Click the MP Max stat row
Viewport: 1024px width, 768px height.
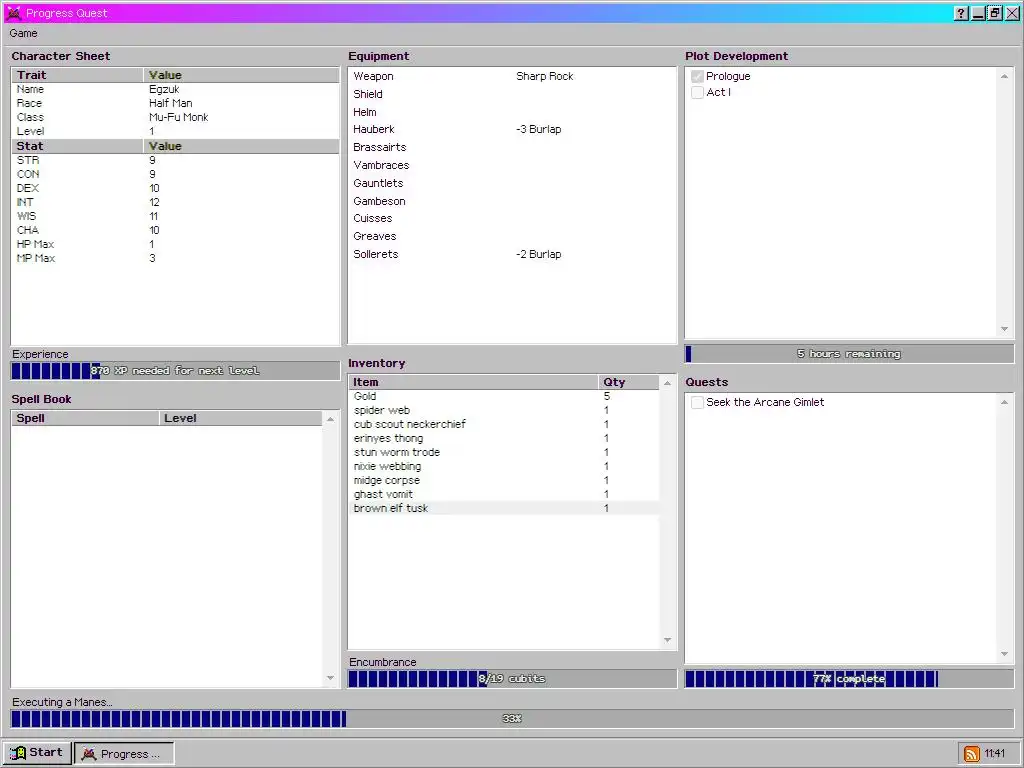tap(175, 259)
